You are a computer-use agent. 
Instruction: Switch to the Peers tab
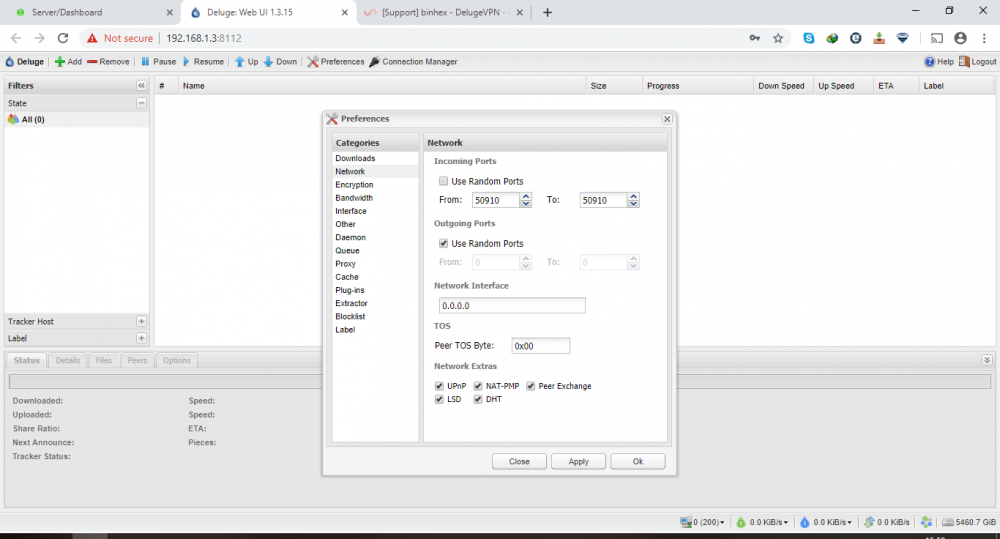137,360
